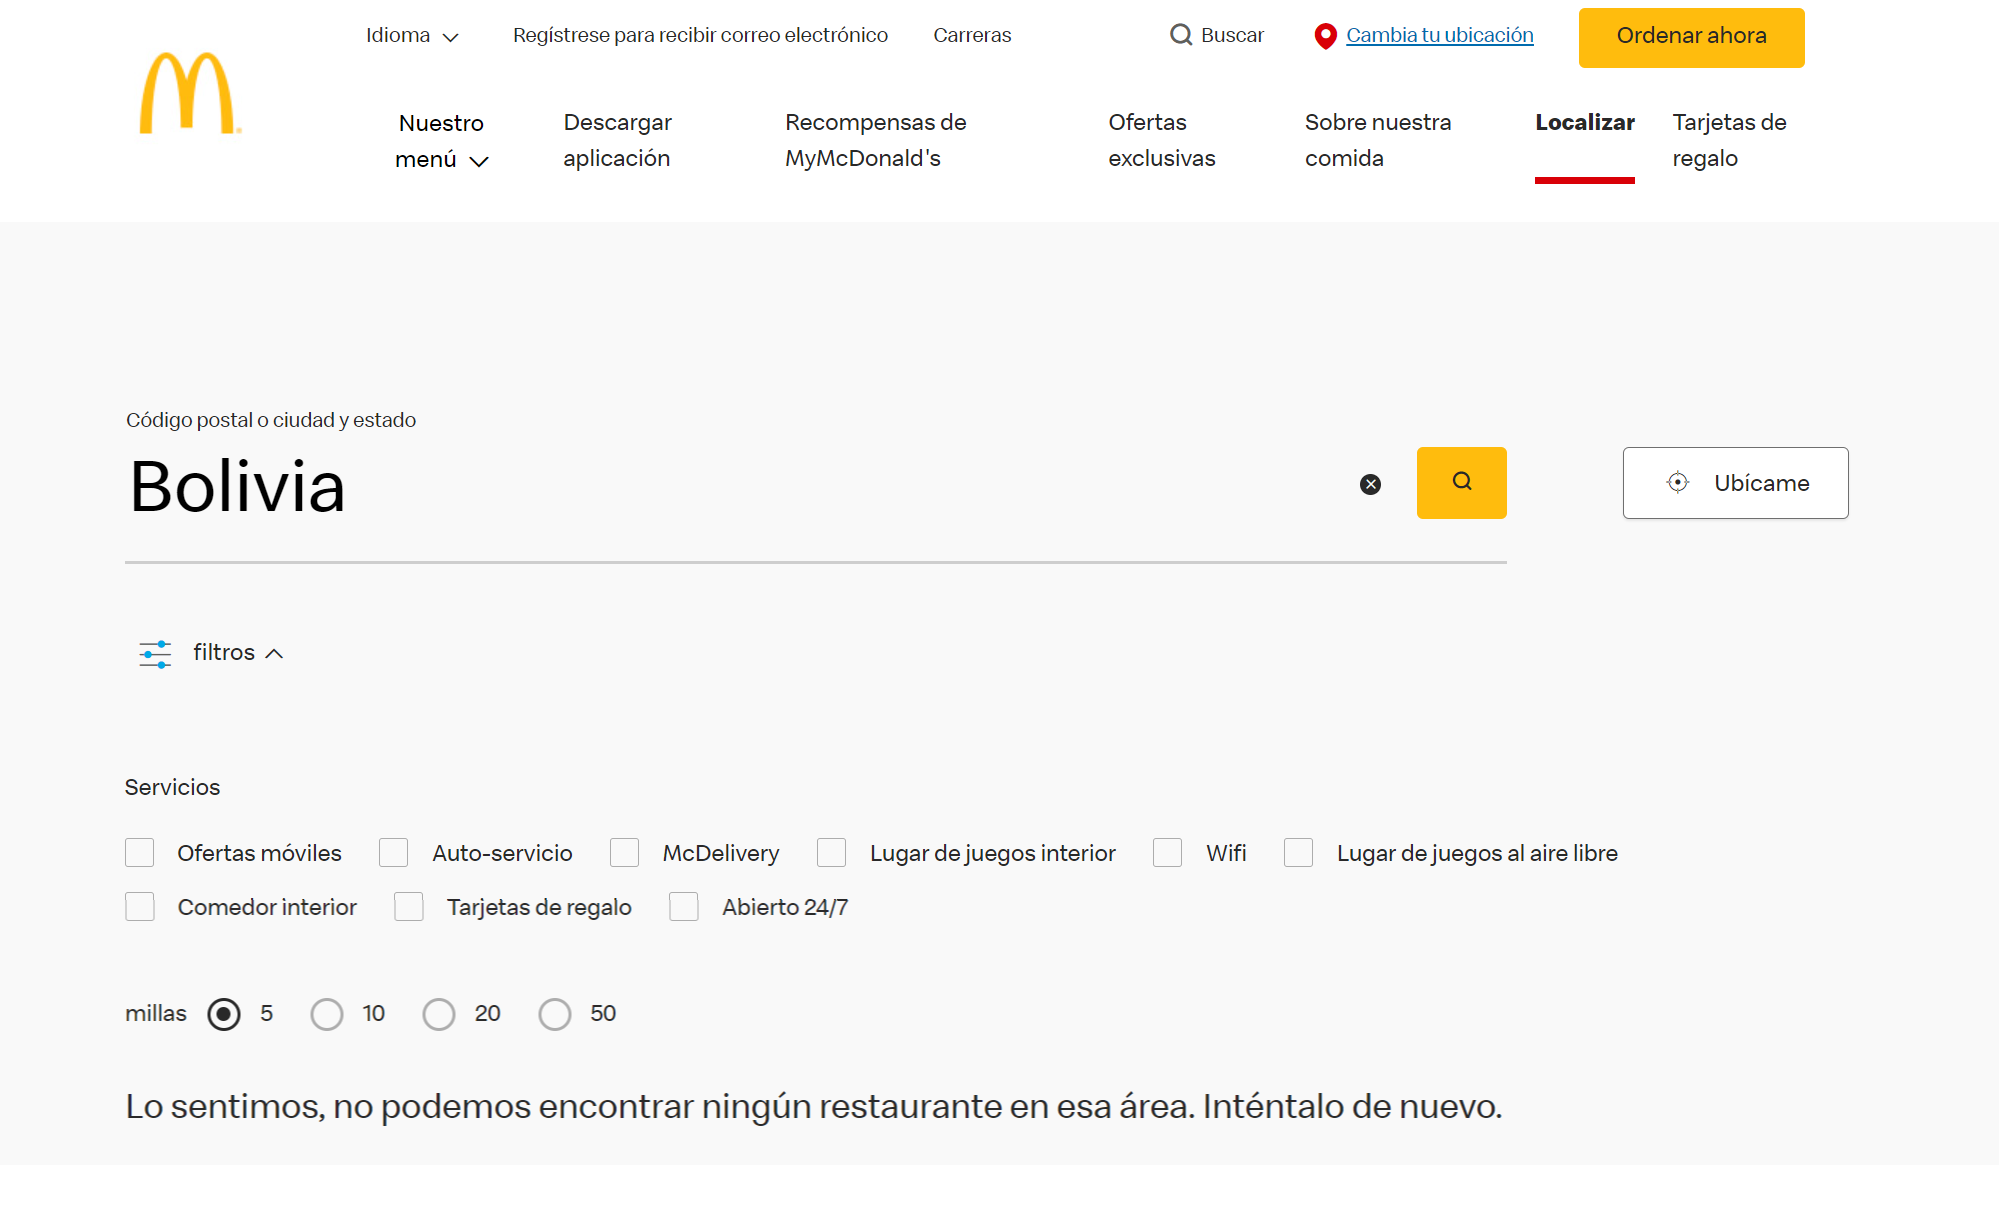
Task: Check Lugar de juegos interior checkbox
Action: pyautogui.click(x=832, y=853)
